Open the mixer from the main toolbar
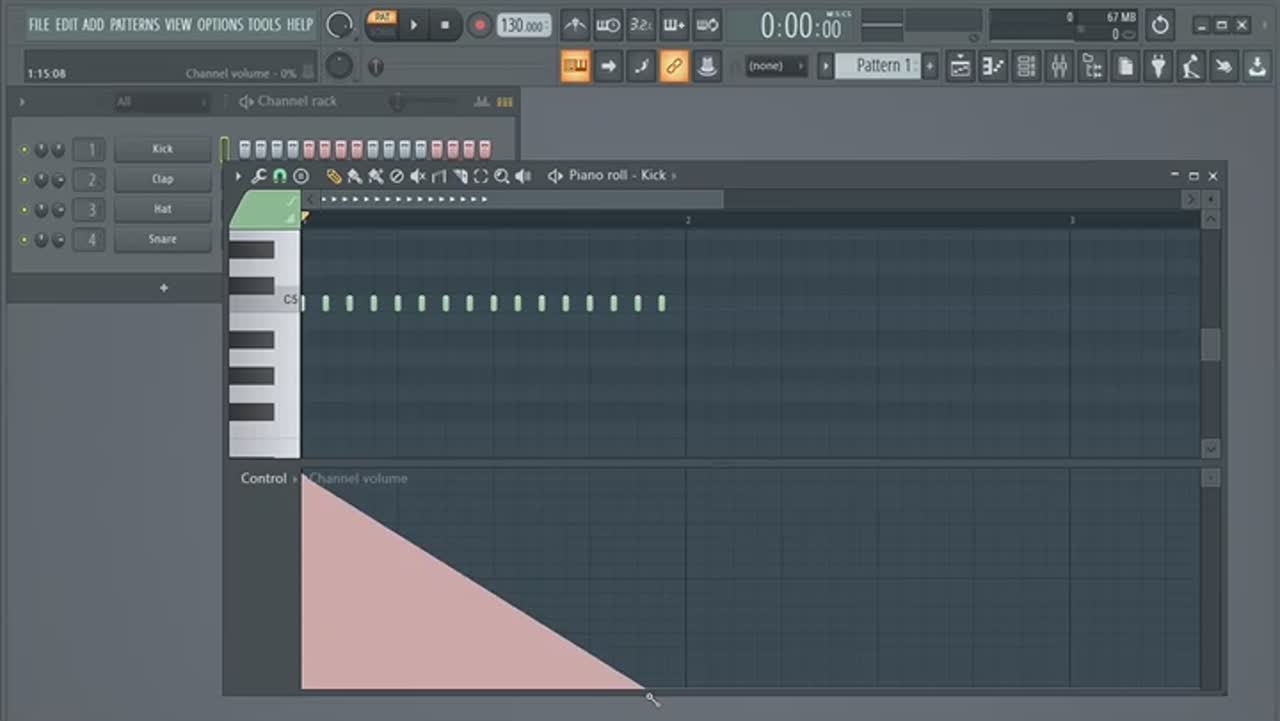This screenshot has width=1280, height=721. (x=1059, y=67)
